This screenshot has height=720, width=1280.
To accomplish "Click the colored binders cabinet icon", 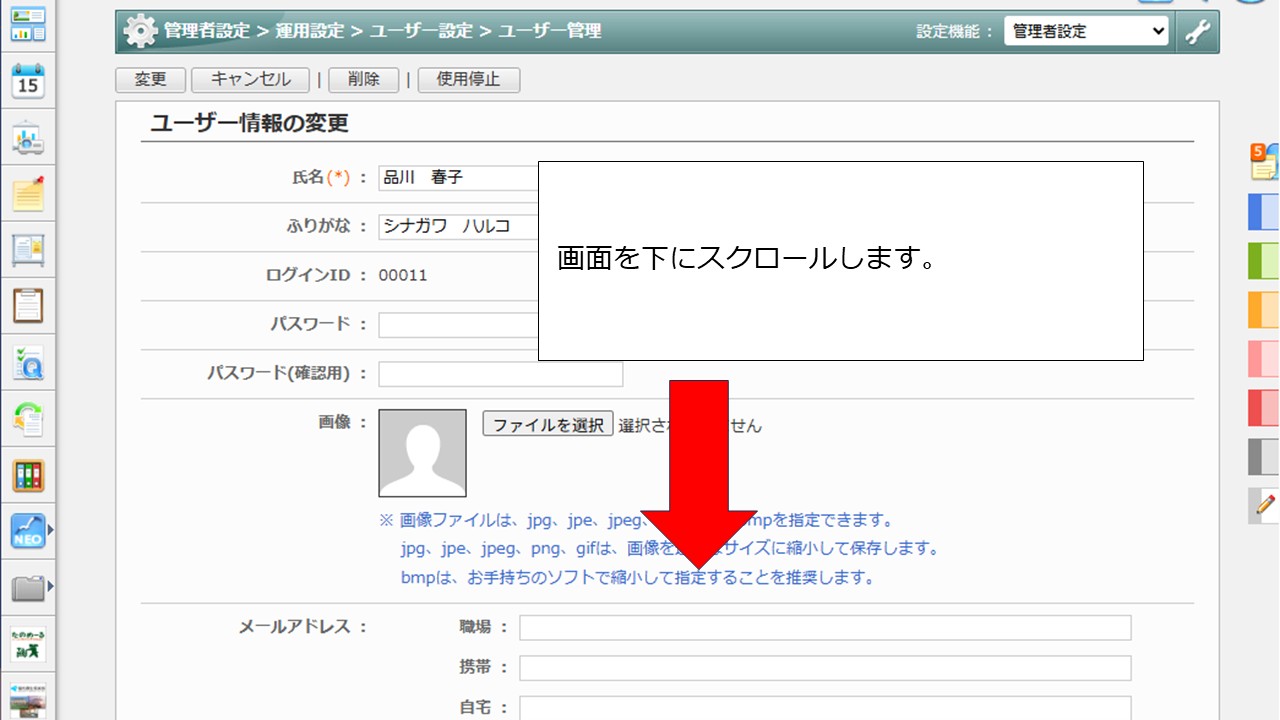I will point(28,475).
